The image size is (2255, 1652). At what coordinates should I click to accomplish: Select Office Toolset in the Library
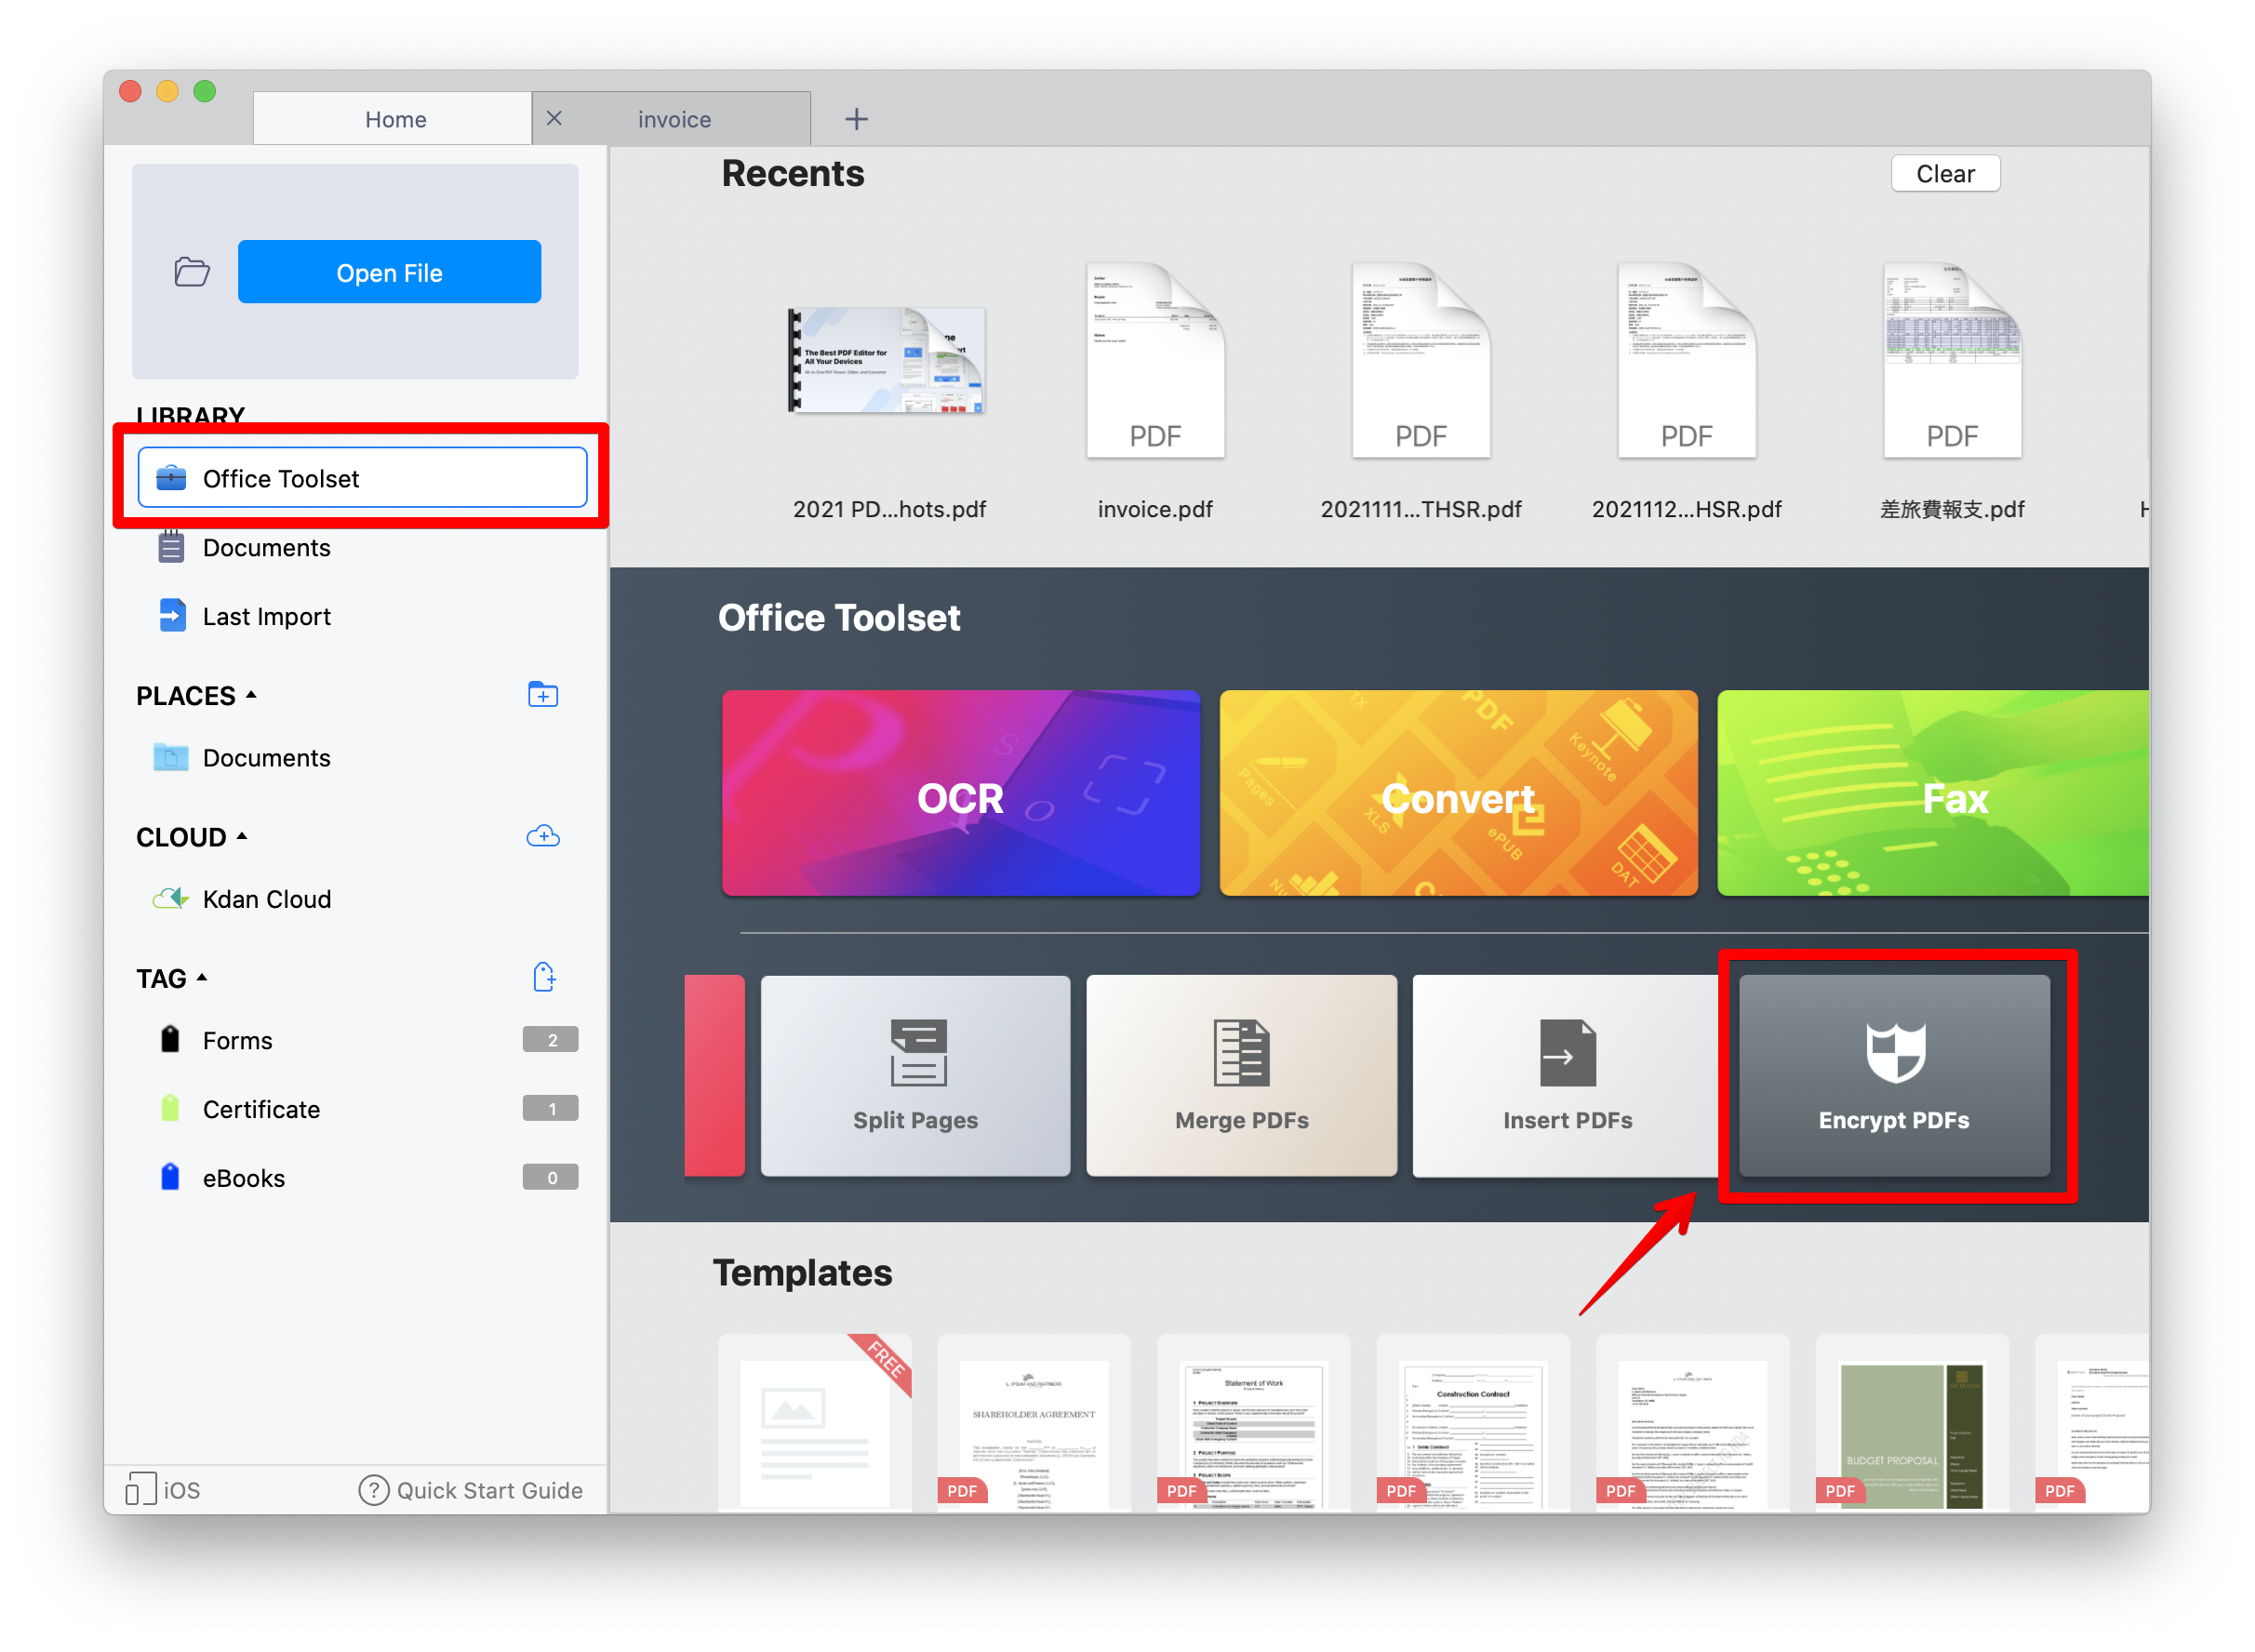coord(361,478)
